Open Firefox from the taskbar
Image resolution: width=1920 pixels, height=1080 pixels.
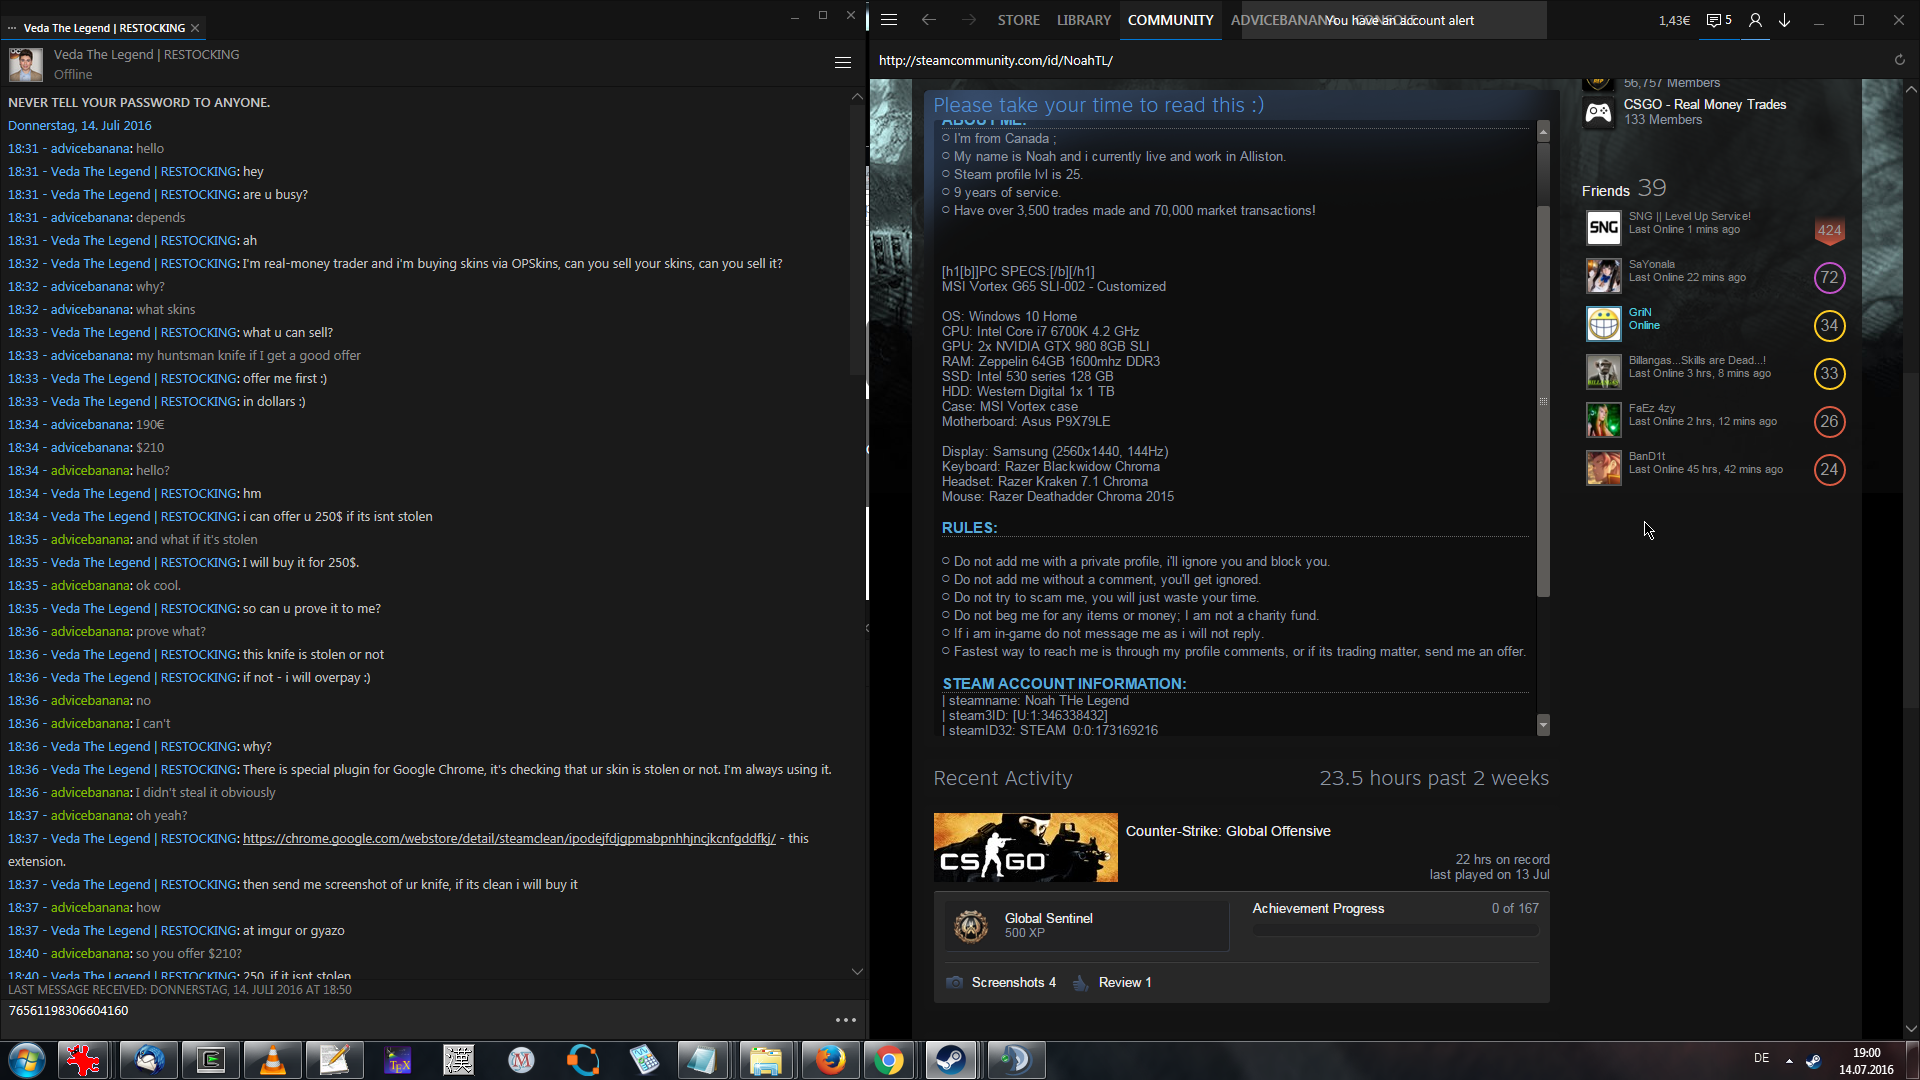829,1060
